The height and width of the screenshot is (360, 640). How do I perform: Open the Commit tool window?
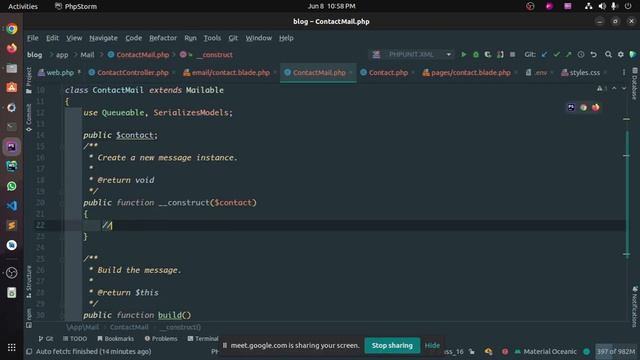coord(29,117)
